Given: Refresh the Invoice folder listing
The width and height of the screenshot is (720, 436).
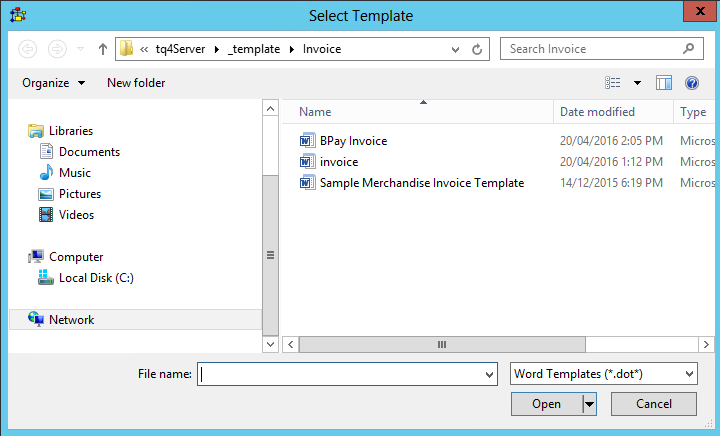Looking at the screenshot, I should pos(477,49).
